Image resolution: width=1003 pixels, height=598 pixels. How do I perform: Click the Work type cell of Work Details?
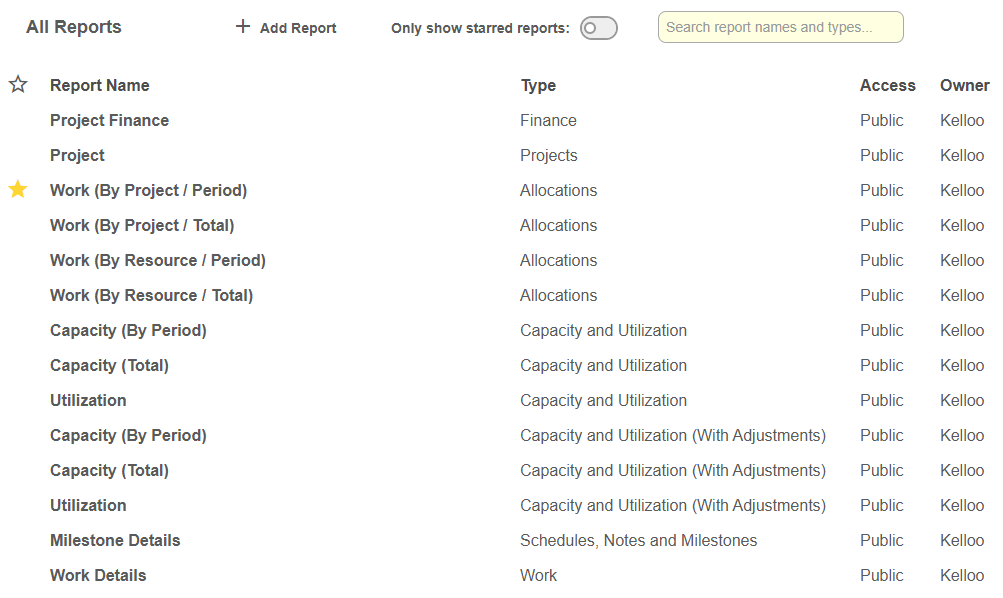[539, 576]
